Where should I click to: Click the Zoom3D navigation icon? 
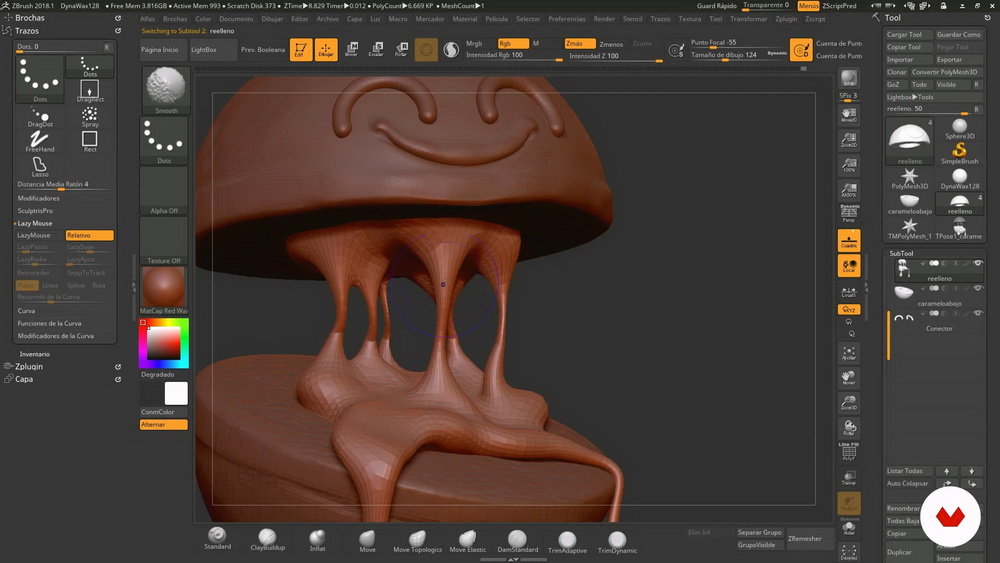849,402
